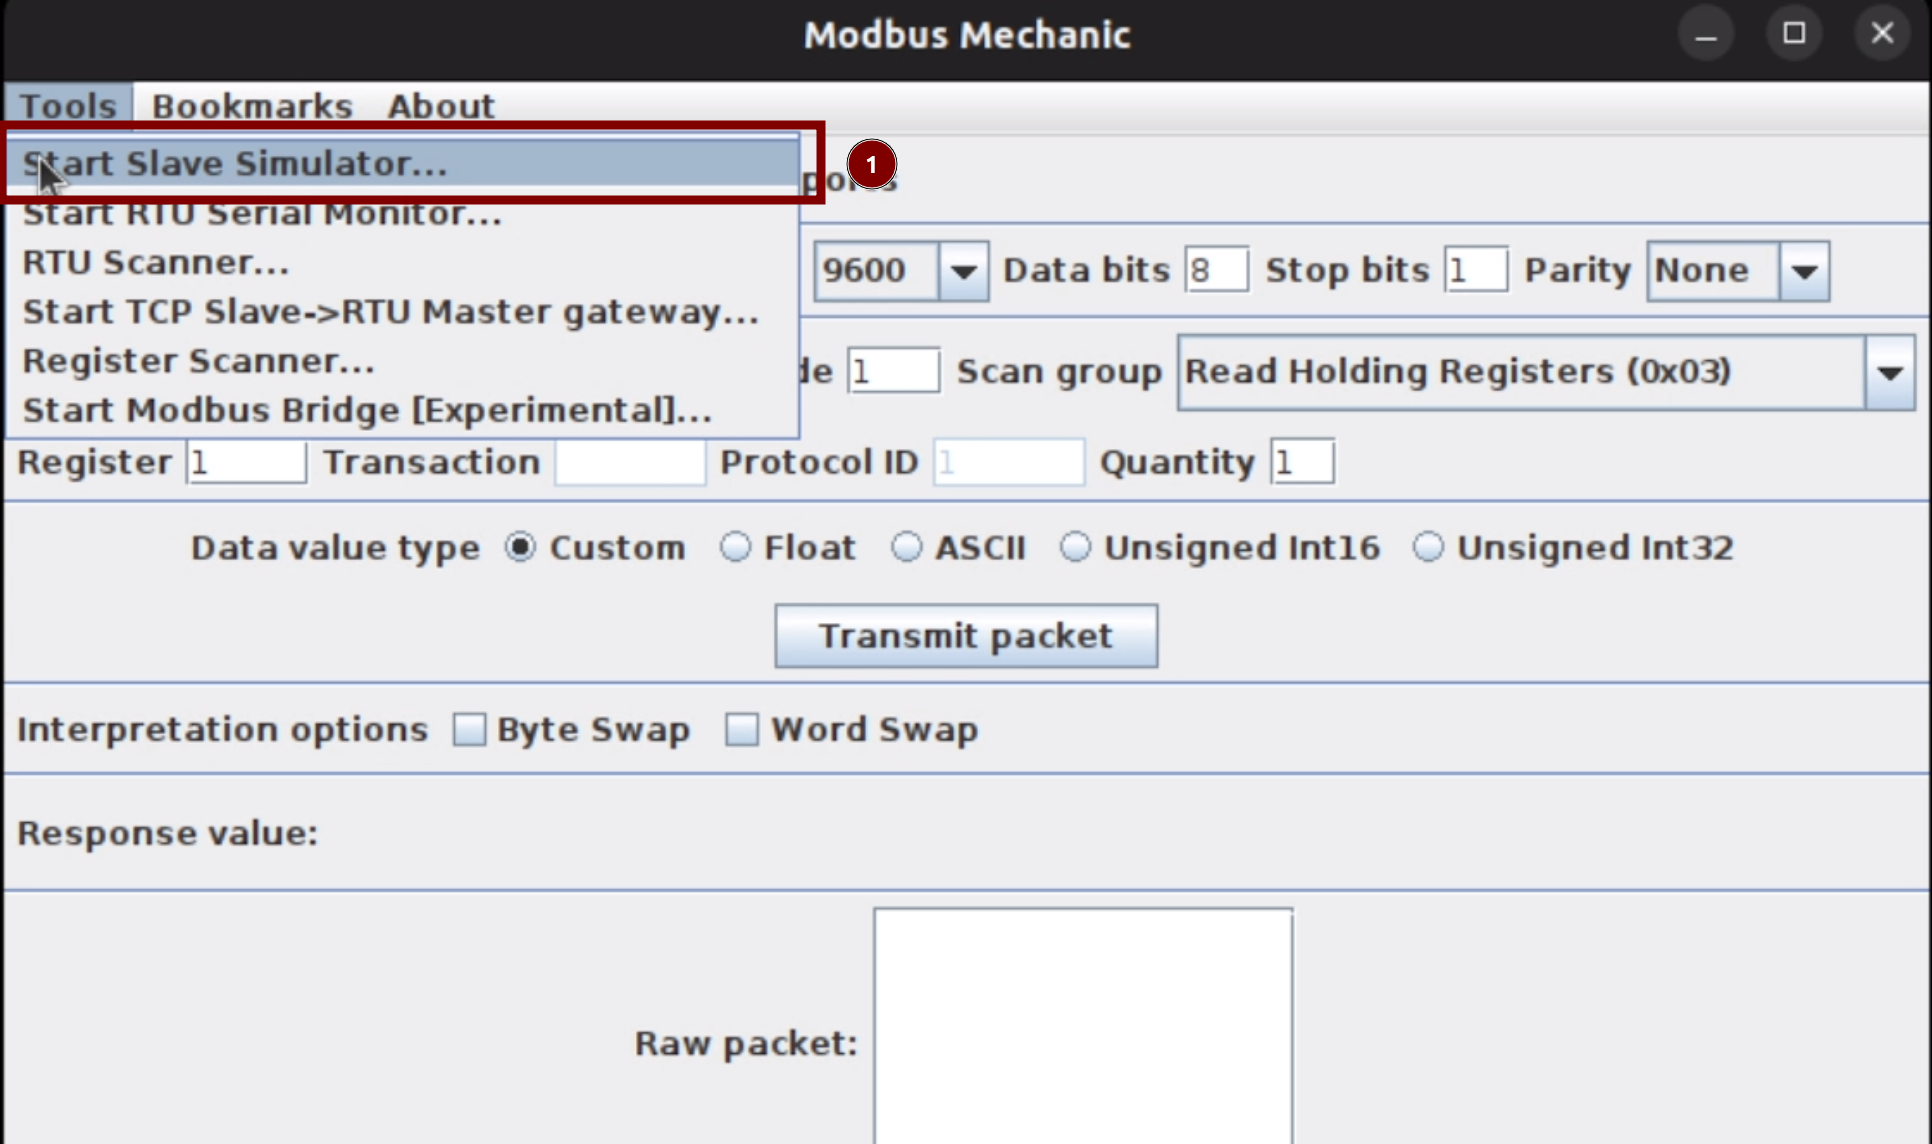Choose Start RTU Serial Monitor entry

[x=403, y=213]
